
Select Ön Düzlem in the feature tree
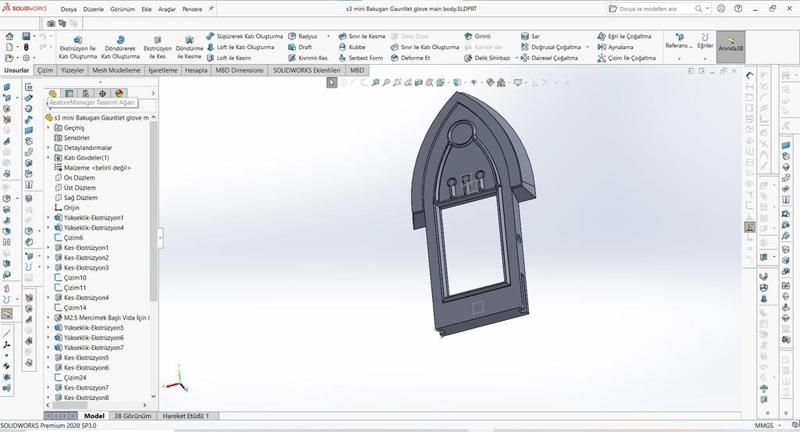[79, 178]
